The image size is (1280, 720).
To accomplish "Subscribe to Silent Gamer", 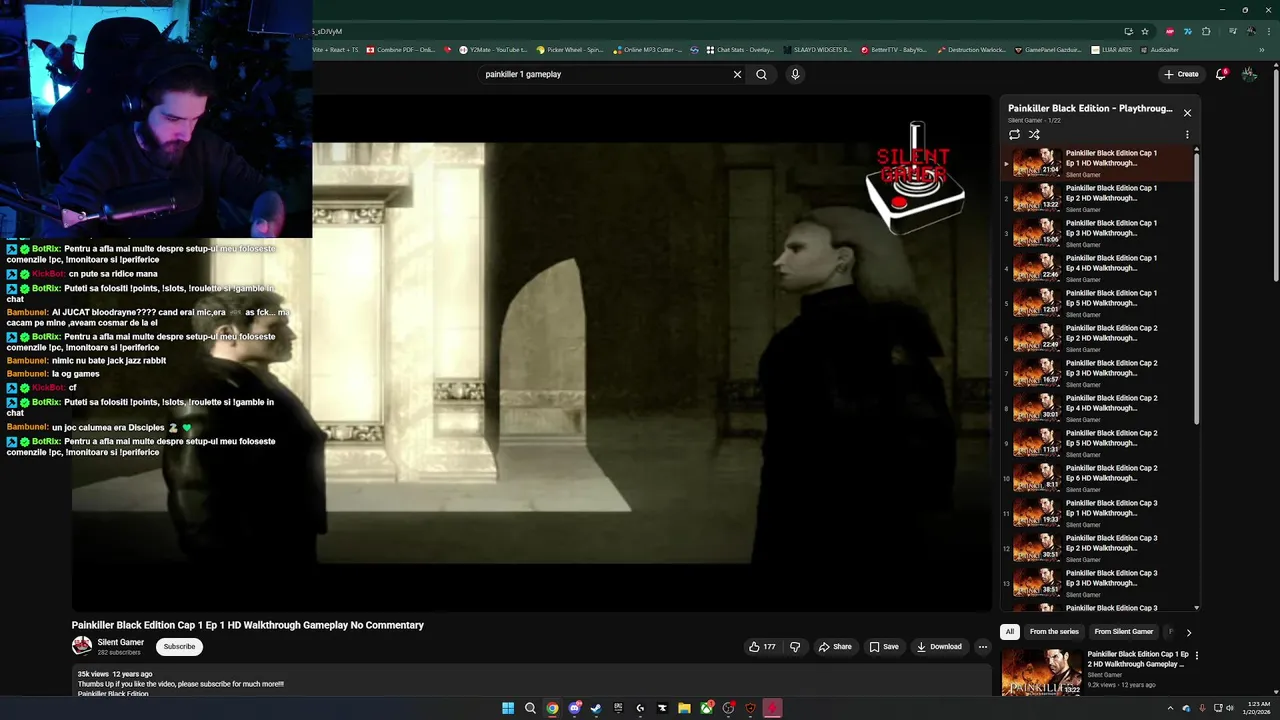I will point(180,646).
